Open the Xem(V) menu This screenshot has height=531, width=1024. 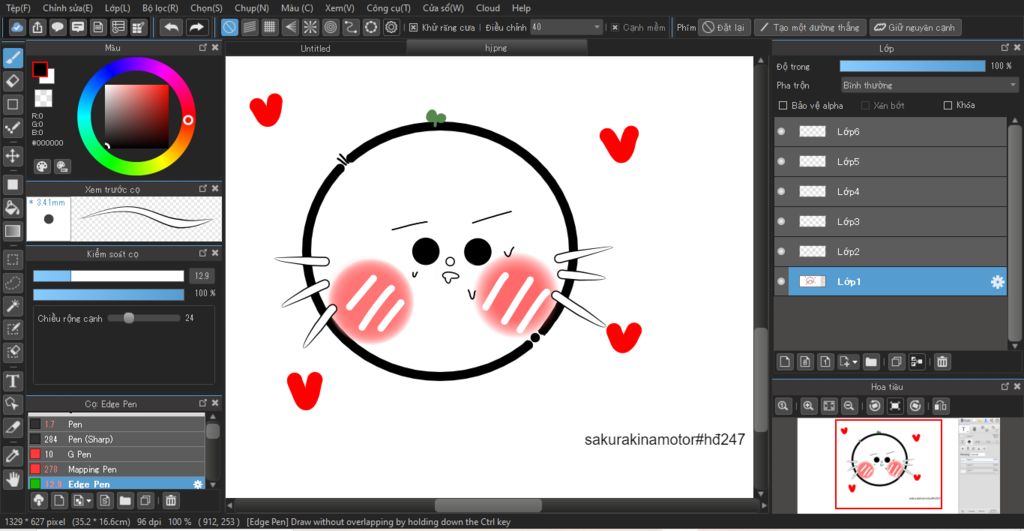(x=340, y=8)
